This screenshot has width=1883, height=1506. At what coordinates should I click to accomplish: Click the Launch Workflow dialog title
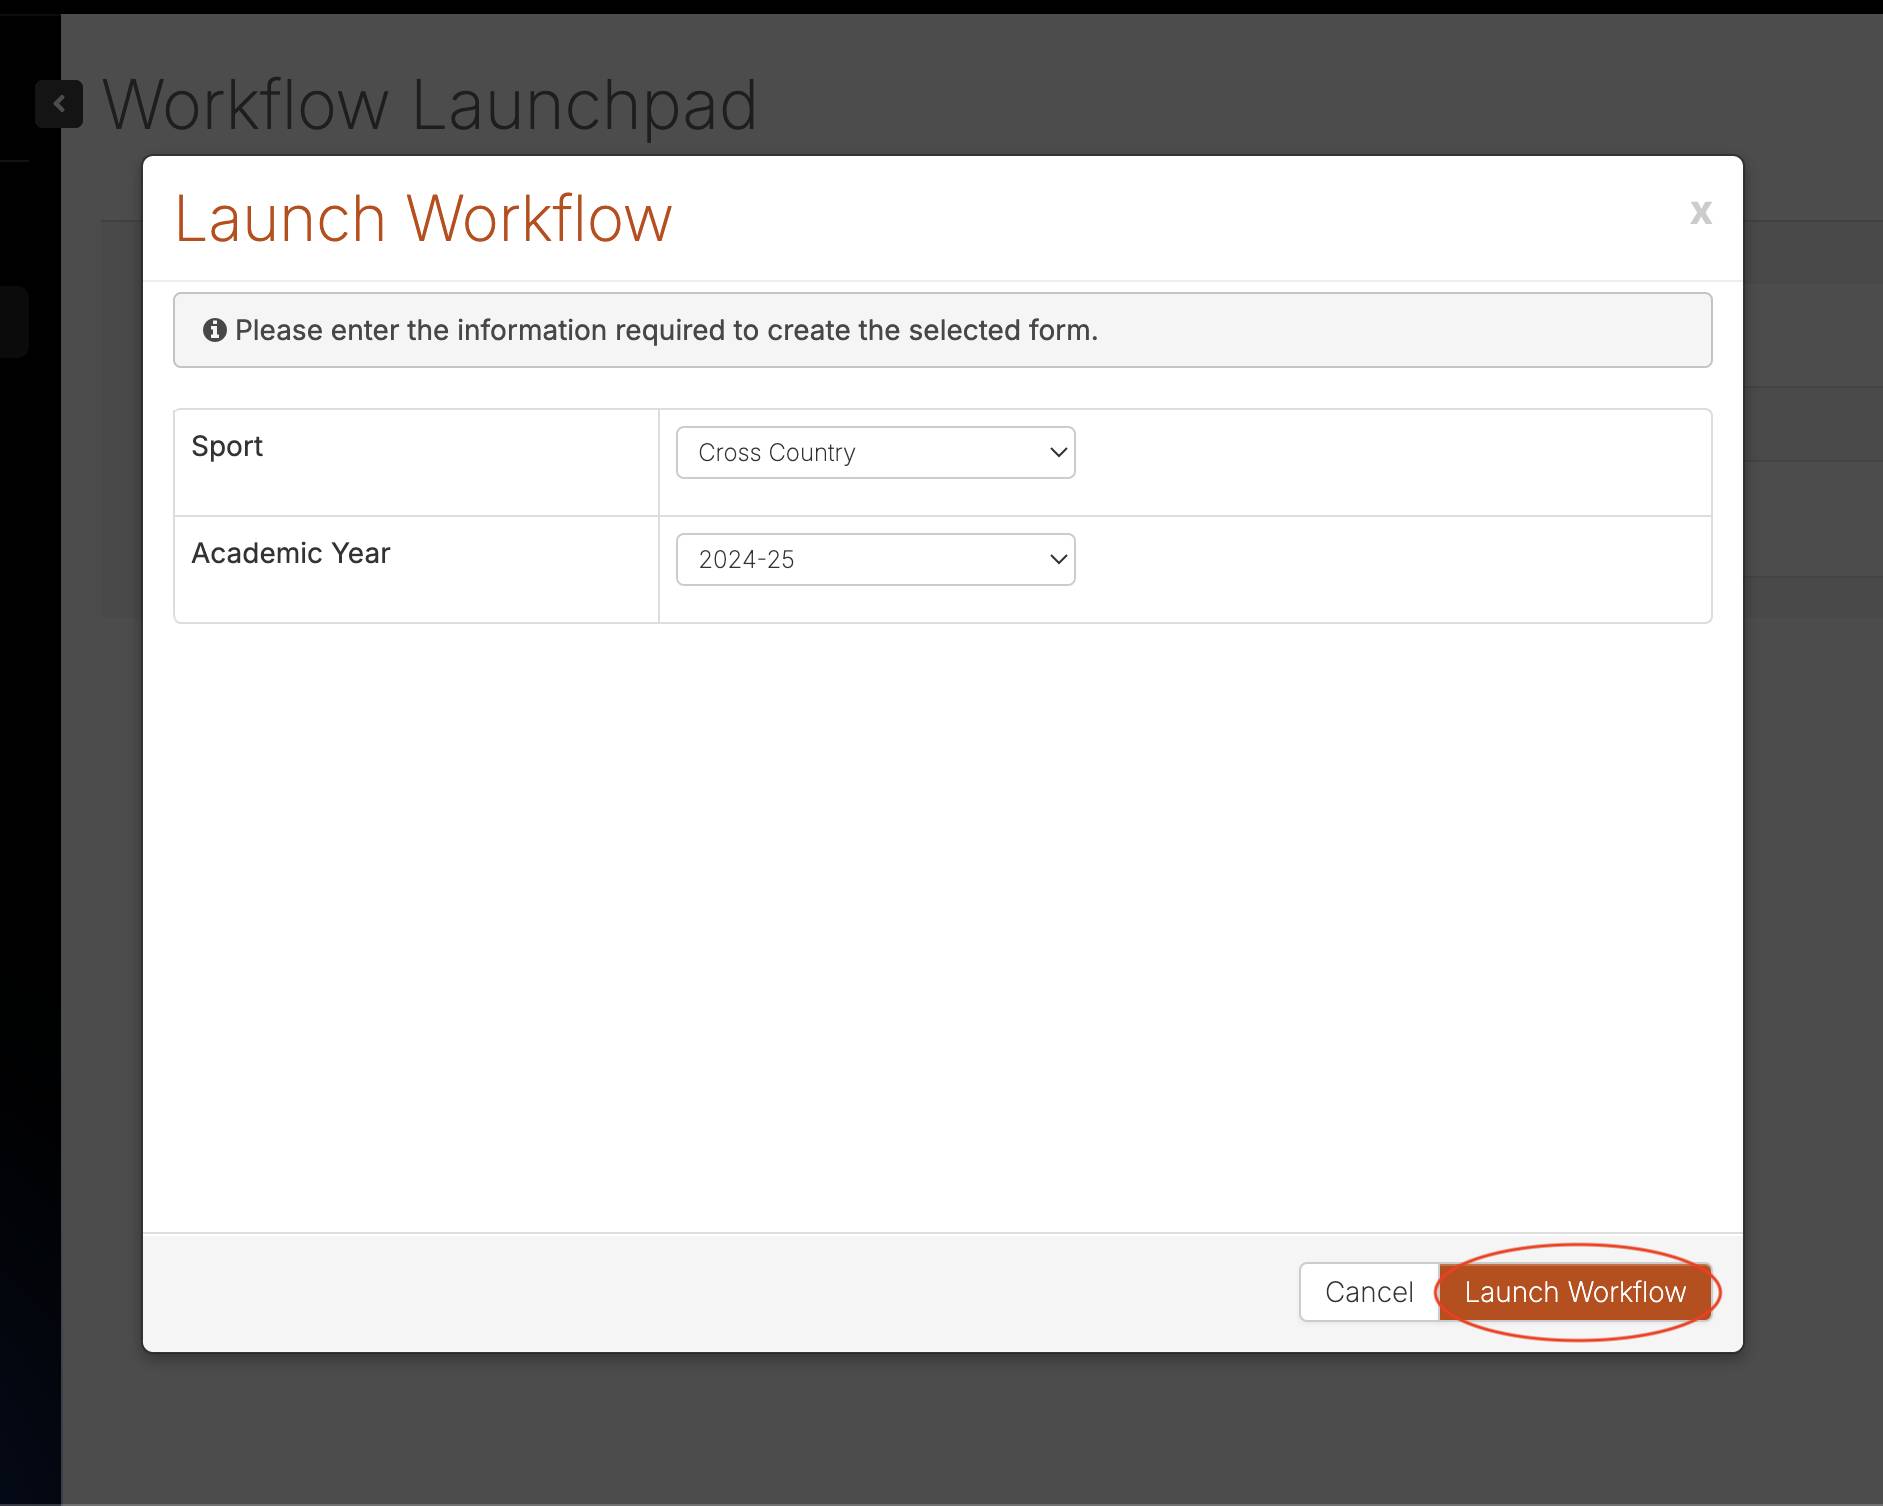[x=424, y=216]
